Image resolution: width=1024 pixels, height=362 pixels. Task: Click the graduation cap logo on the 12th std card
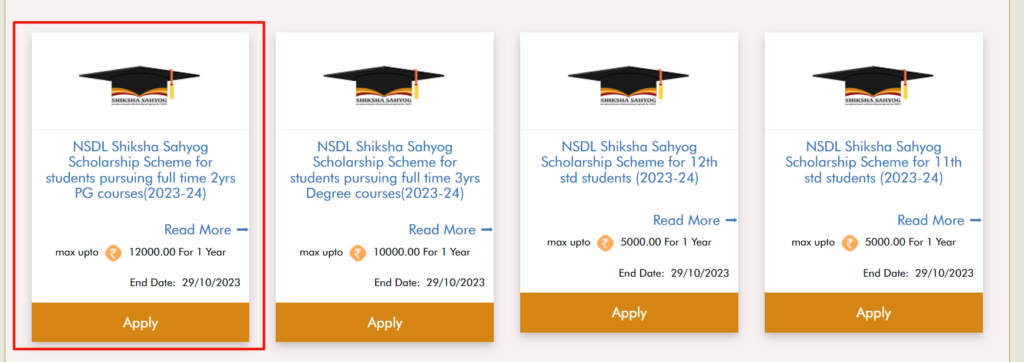click(x=628, y=84)
